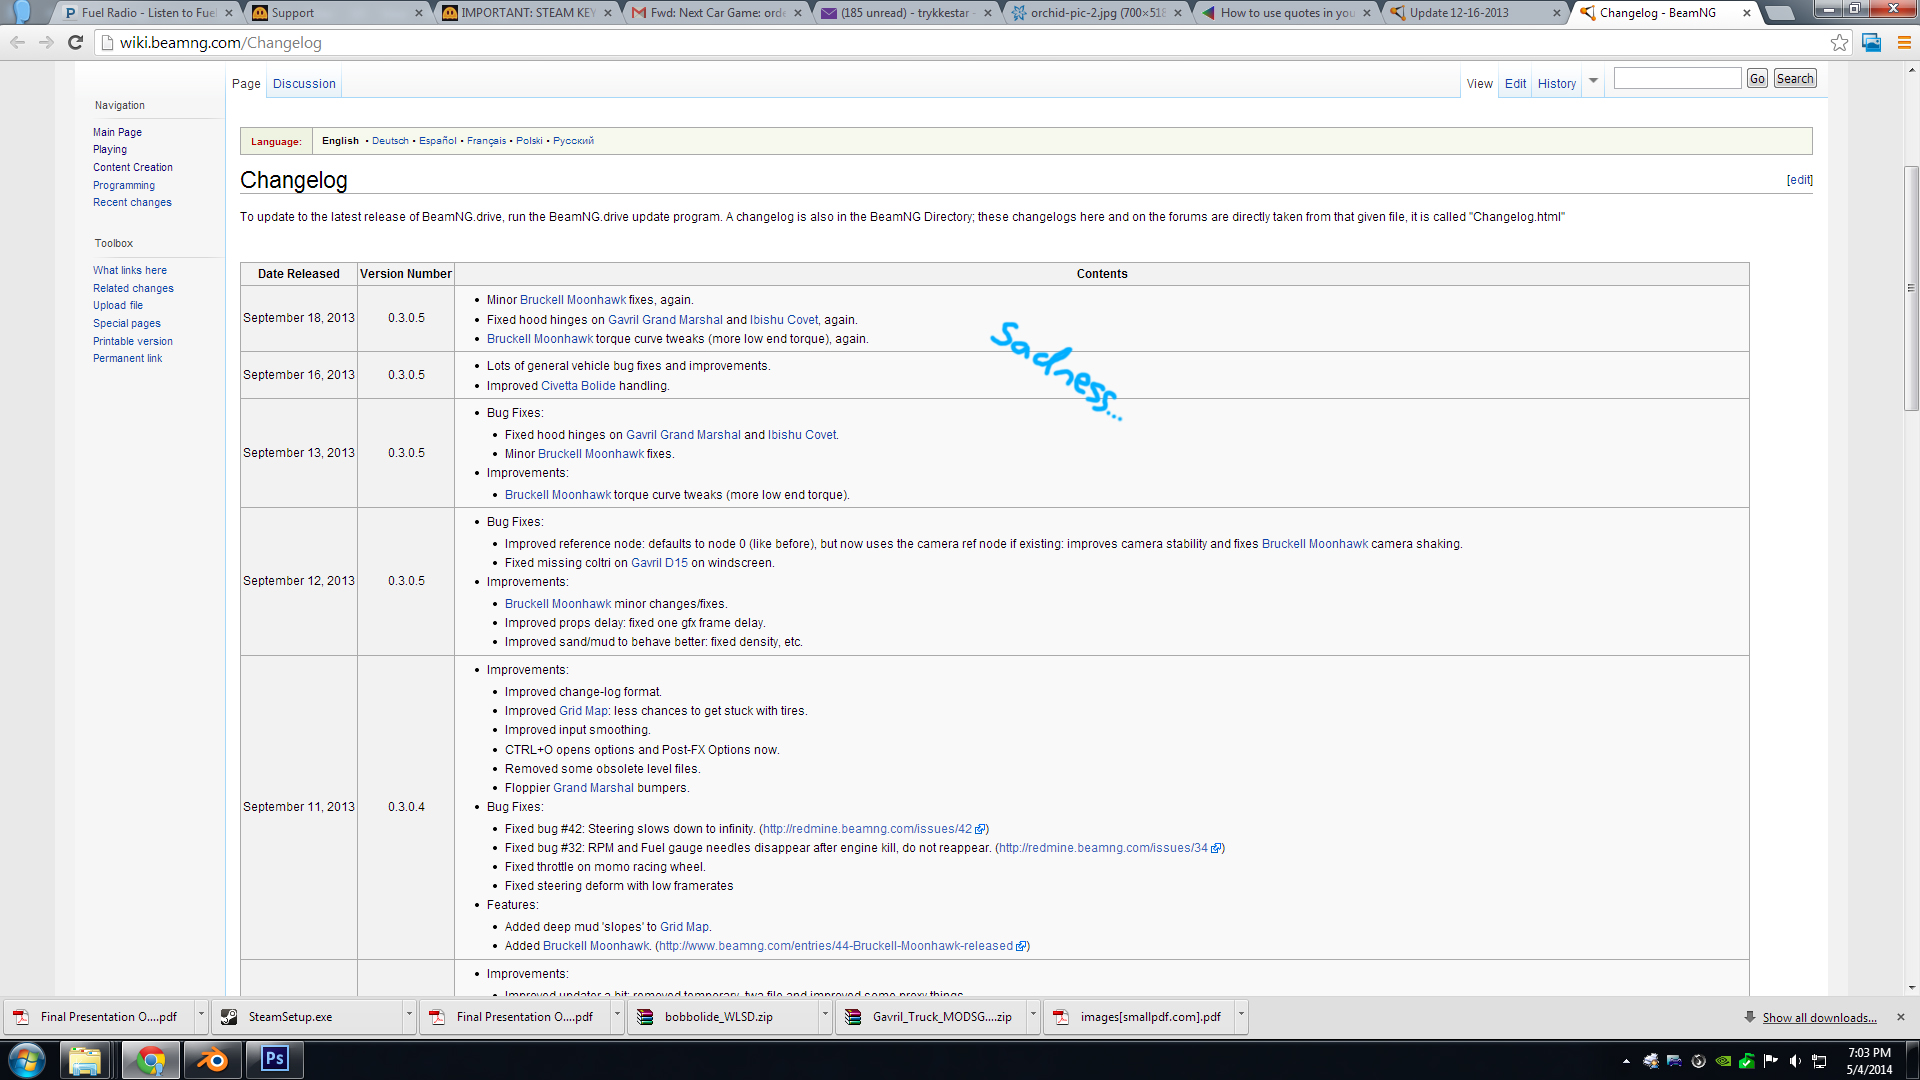Click the wiki search input field
The image size is (1920, 1080).
(1677, 79)
